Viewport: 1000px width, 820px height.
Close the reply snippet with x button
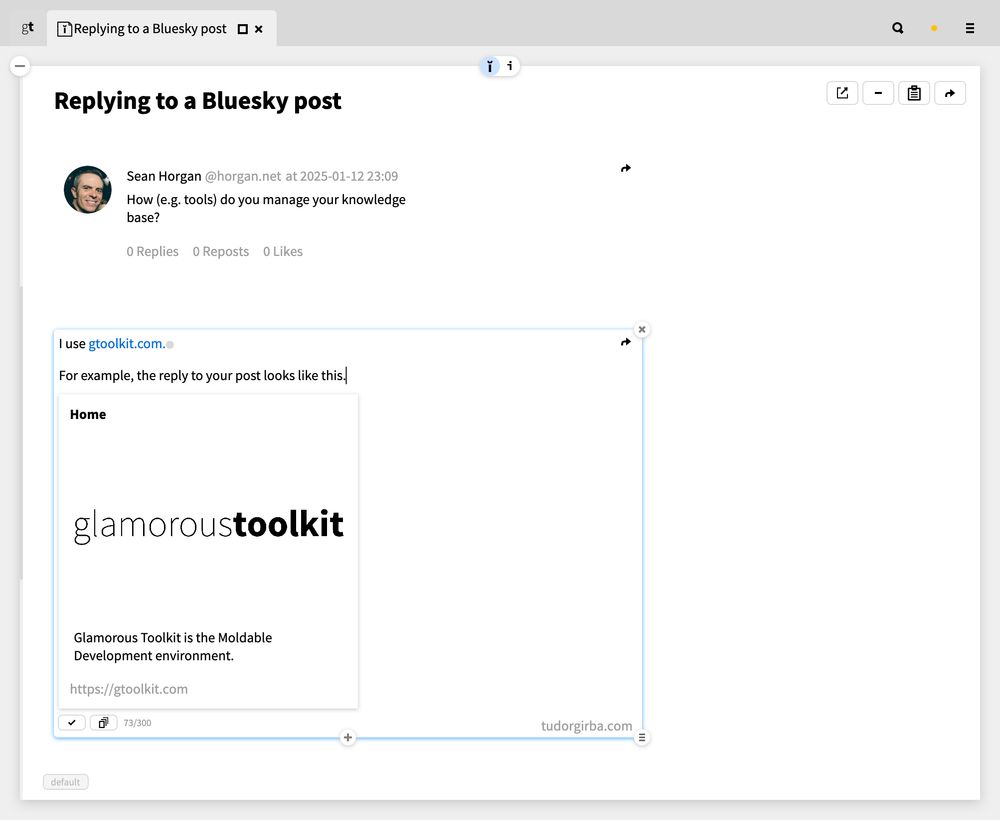pyautogui.click(x=642, y=330)
